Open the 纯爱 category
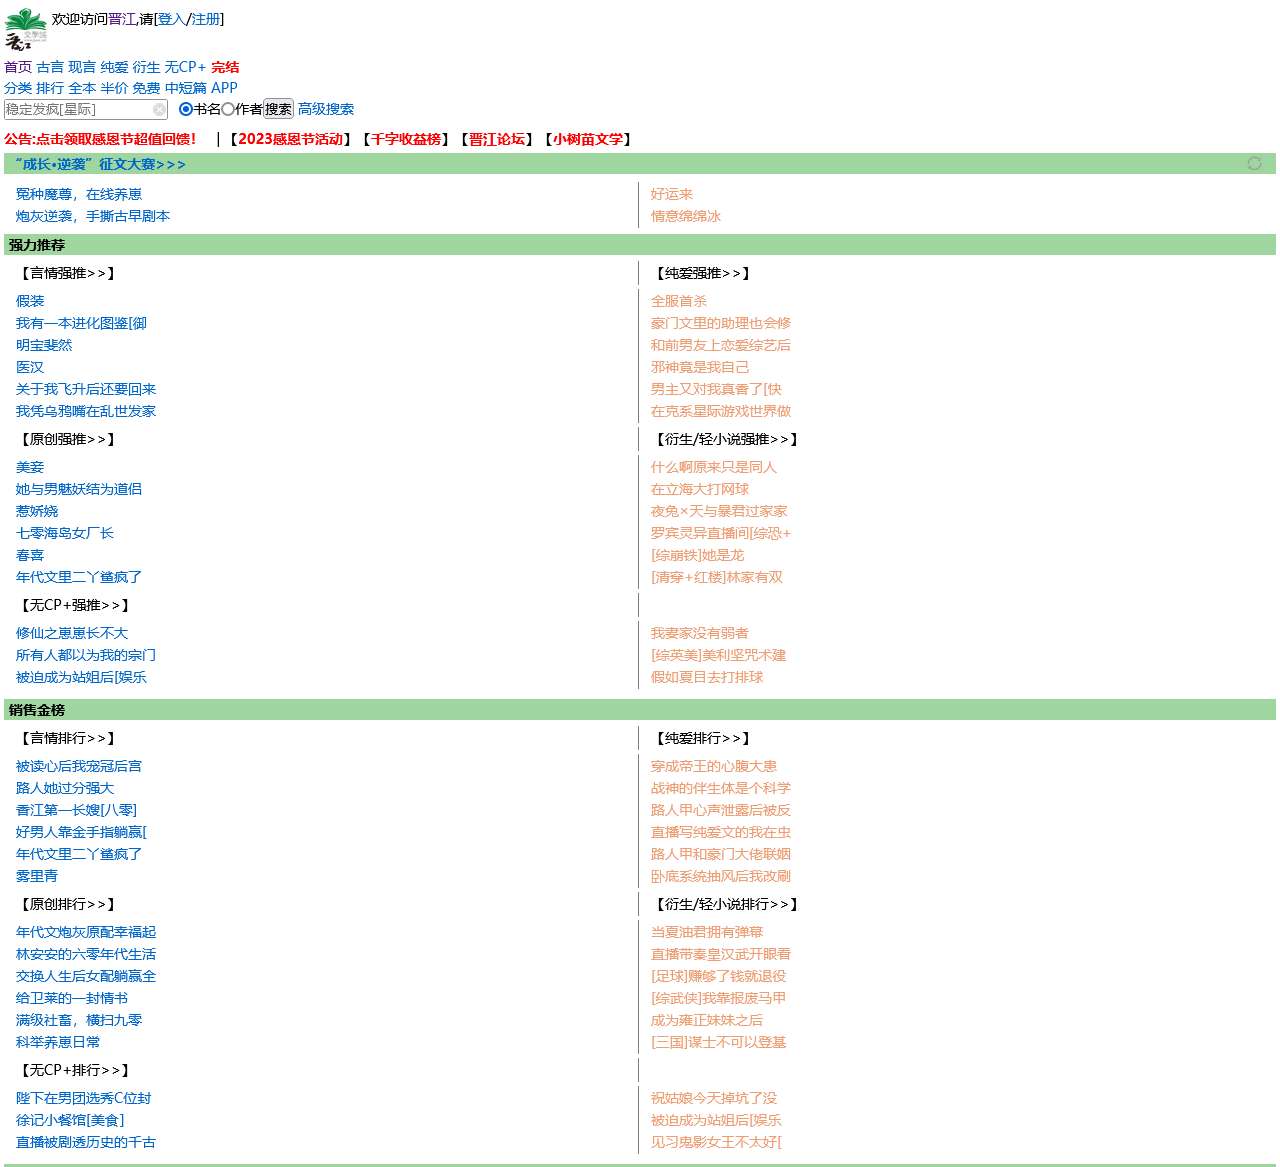The height and width of the screenshot is (1167, 1280). click(x=114, y=67)
